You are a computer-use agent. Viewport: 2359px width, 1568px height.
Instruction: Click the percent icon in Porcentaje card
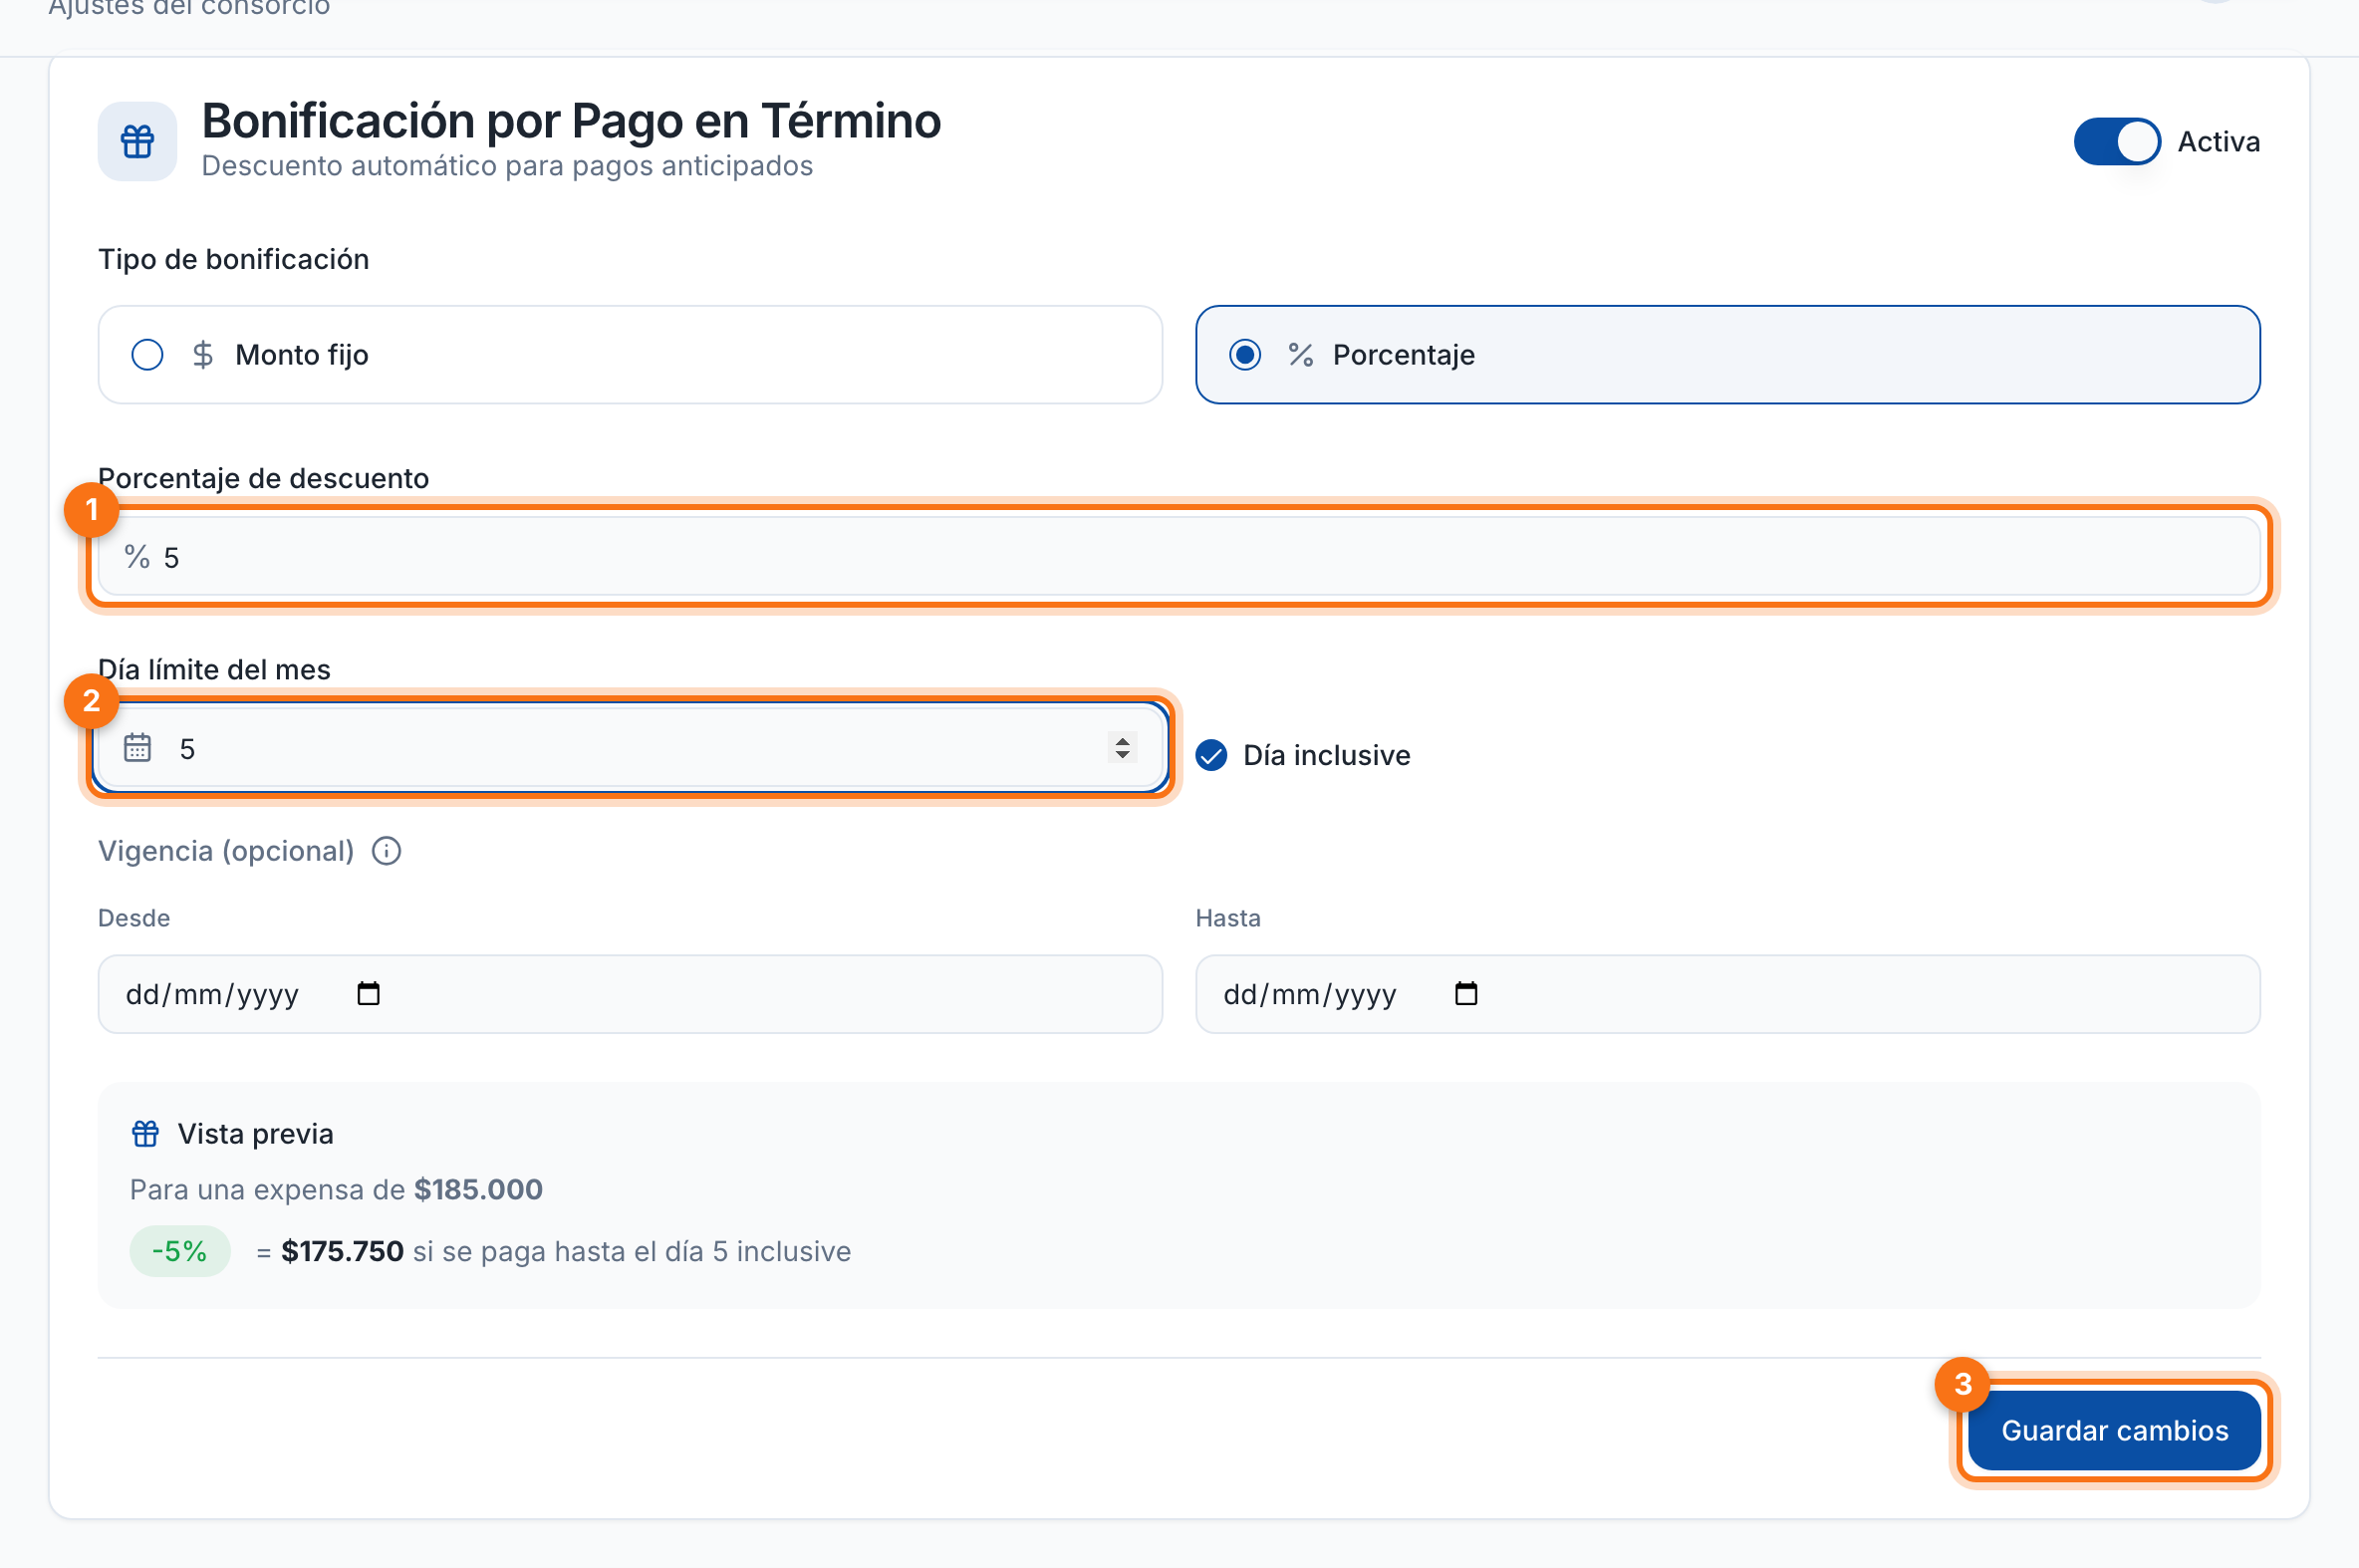[x=1300, y=355]
